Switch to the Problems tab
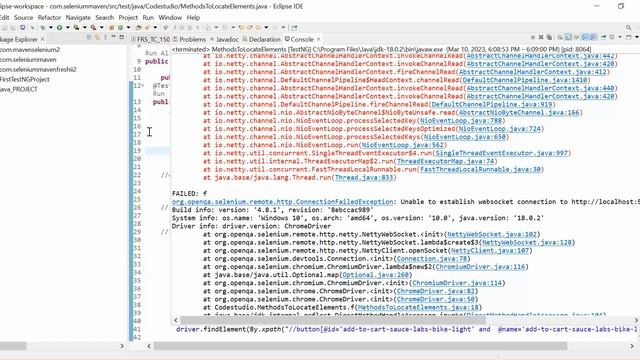The image size is (640, 360). [x=189, y=39]
